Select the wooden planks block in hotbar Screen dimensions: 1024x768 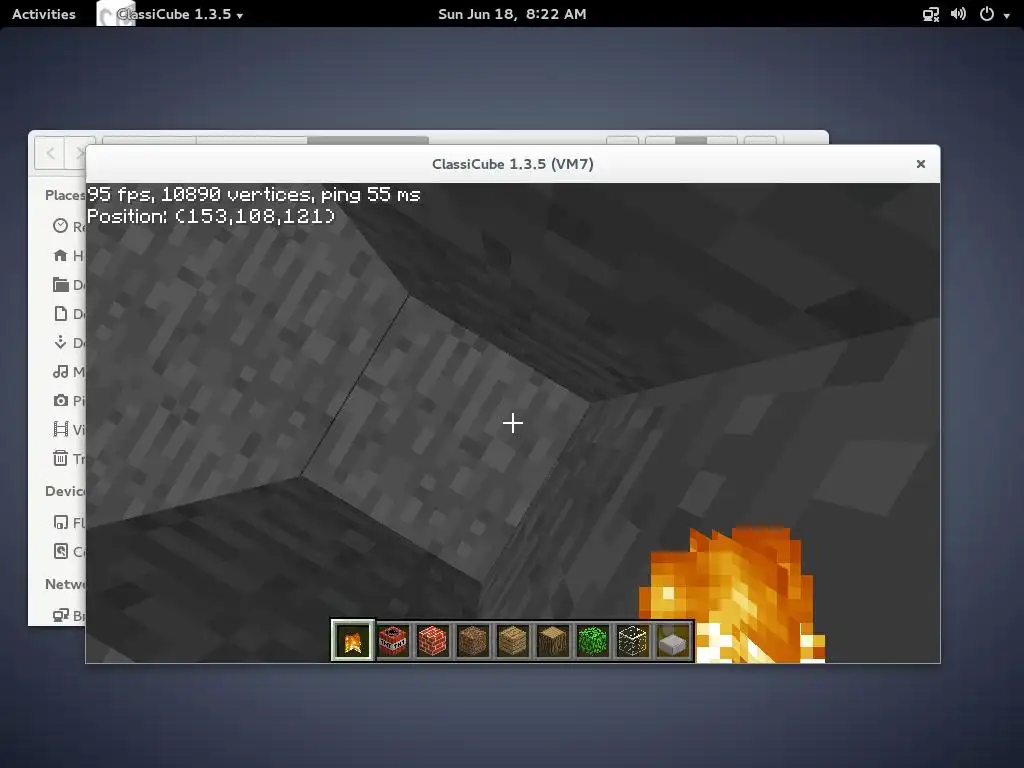[513, 641]
